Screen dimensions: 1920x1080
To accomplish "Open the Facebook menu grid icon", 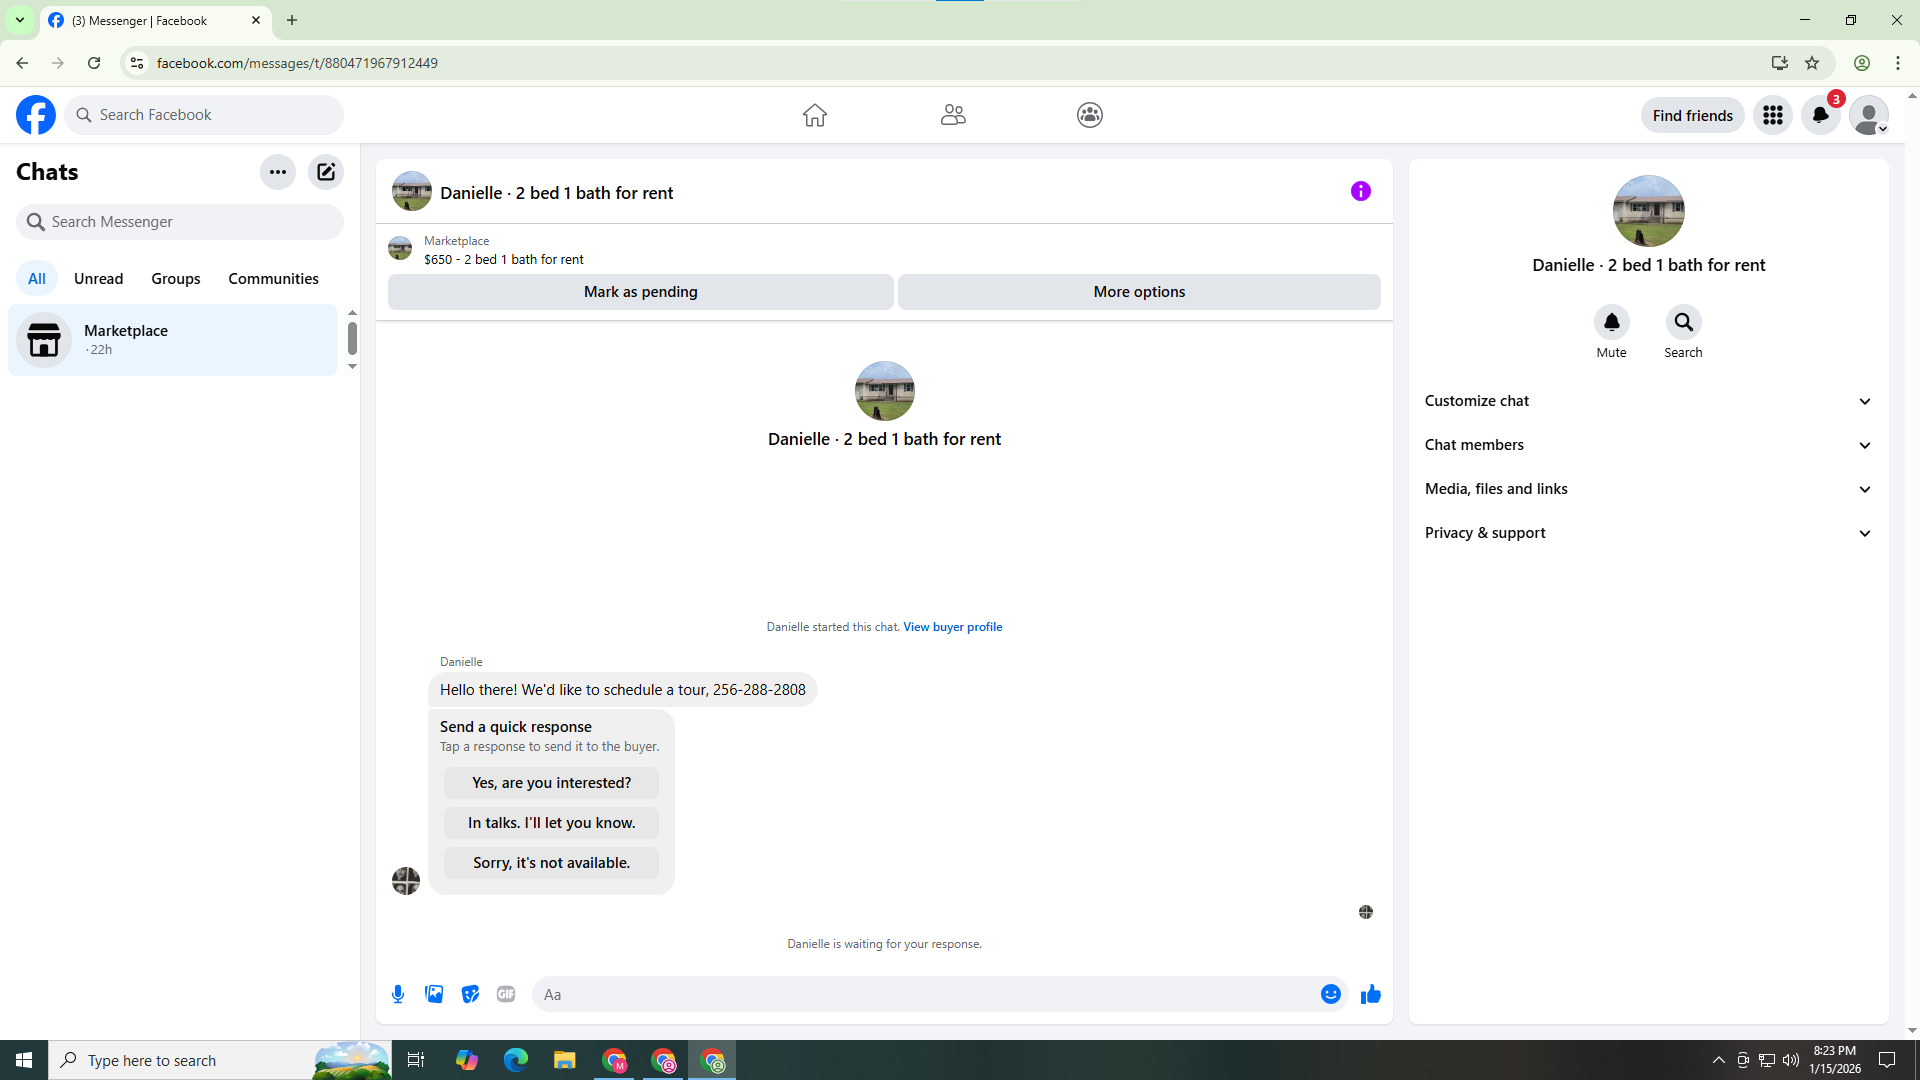I will coord(1772,115).
